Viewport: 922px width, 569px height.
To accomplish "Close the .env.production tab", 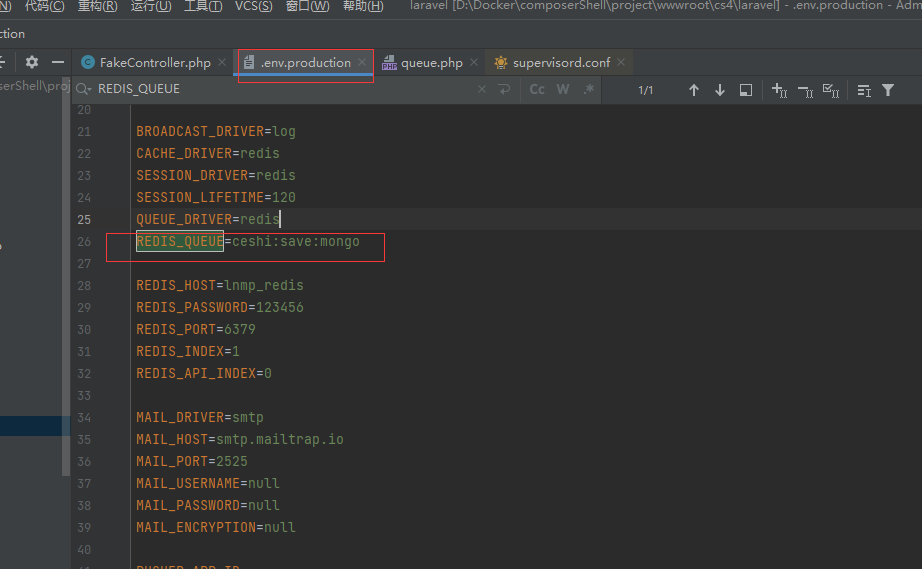I will point(362,62).
